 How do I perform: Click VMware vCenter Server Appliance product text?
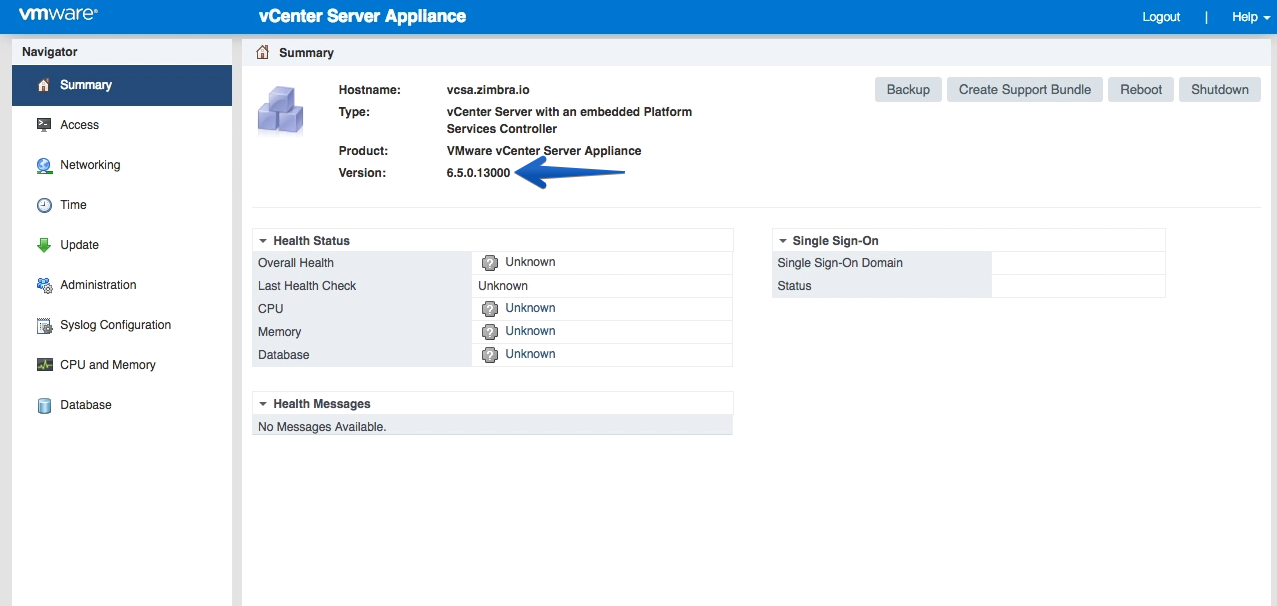click(544, 151)
